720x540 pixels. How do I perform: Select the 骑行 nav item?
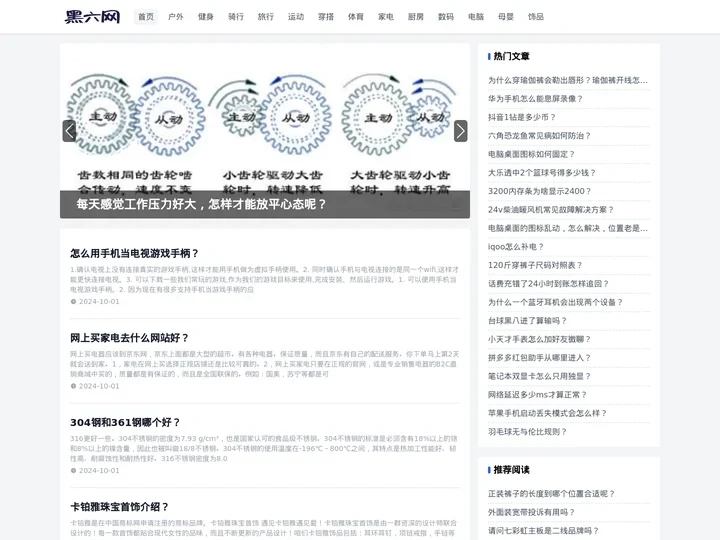pyautogui.click(x=236, y=17)
